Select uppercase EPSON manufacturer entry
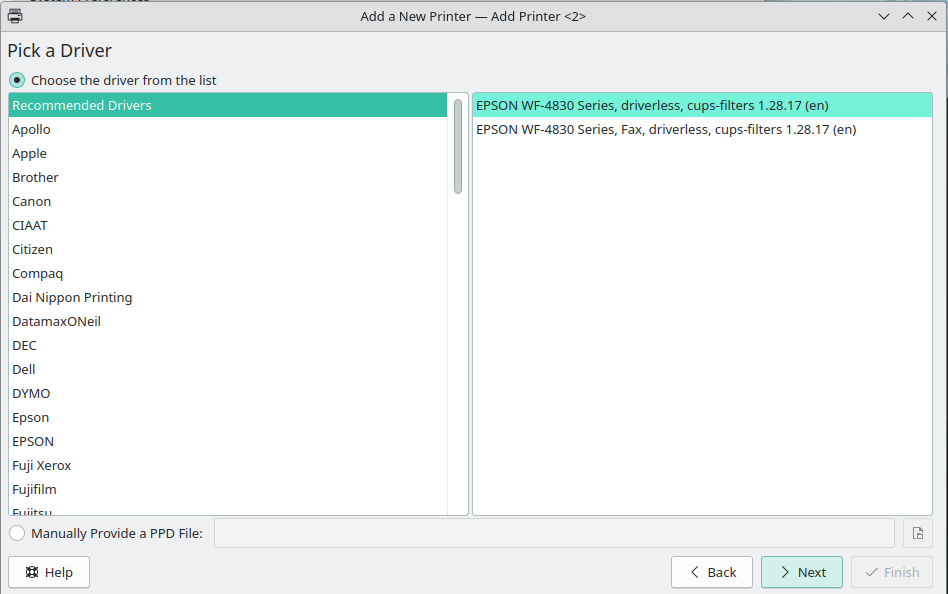 (x=228, y=442)
